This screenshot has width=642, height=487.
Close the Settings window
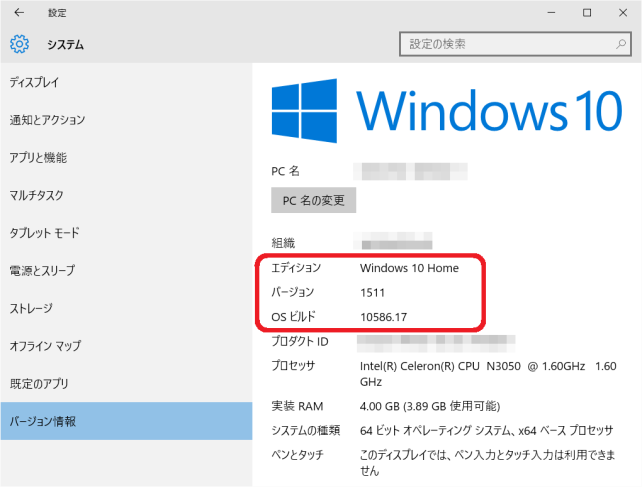tap(623, 13)
